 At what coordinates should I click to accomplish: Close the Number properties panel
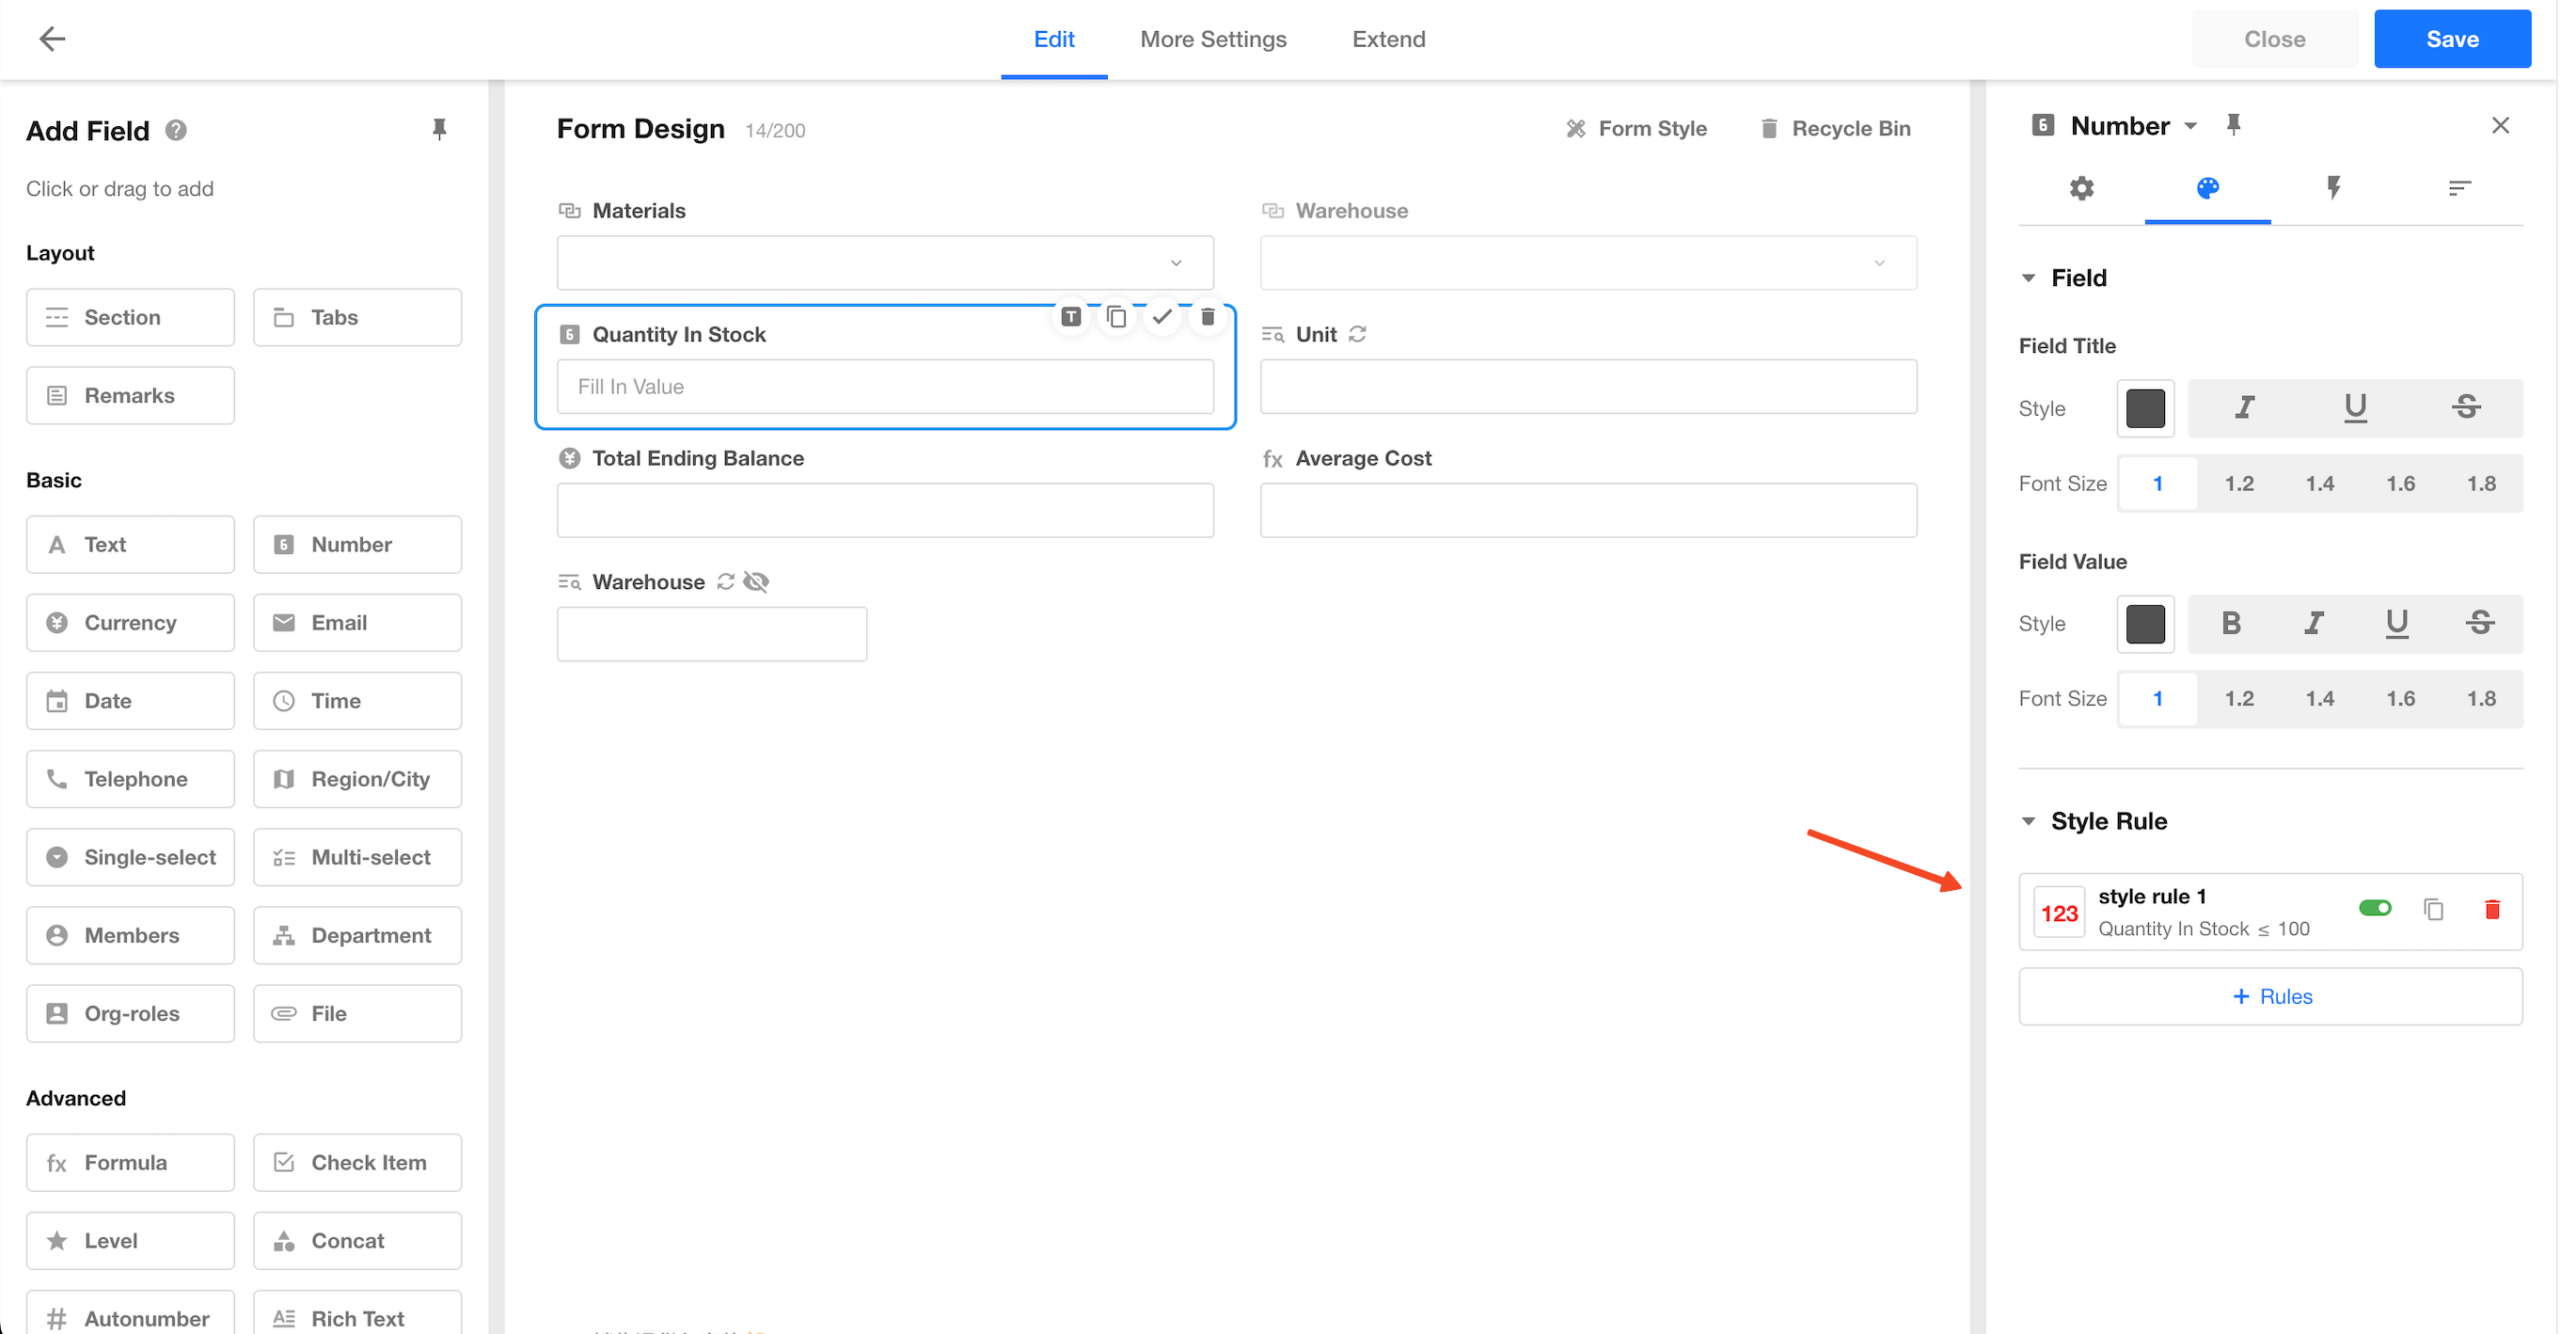tap(2500, 125)
